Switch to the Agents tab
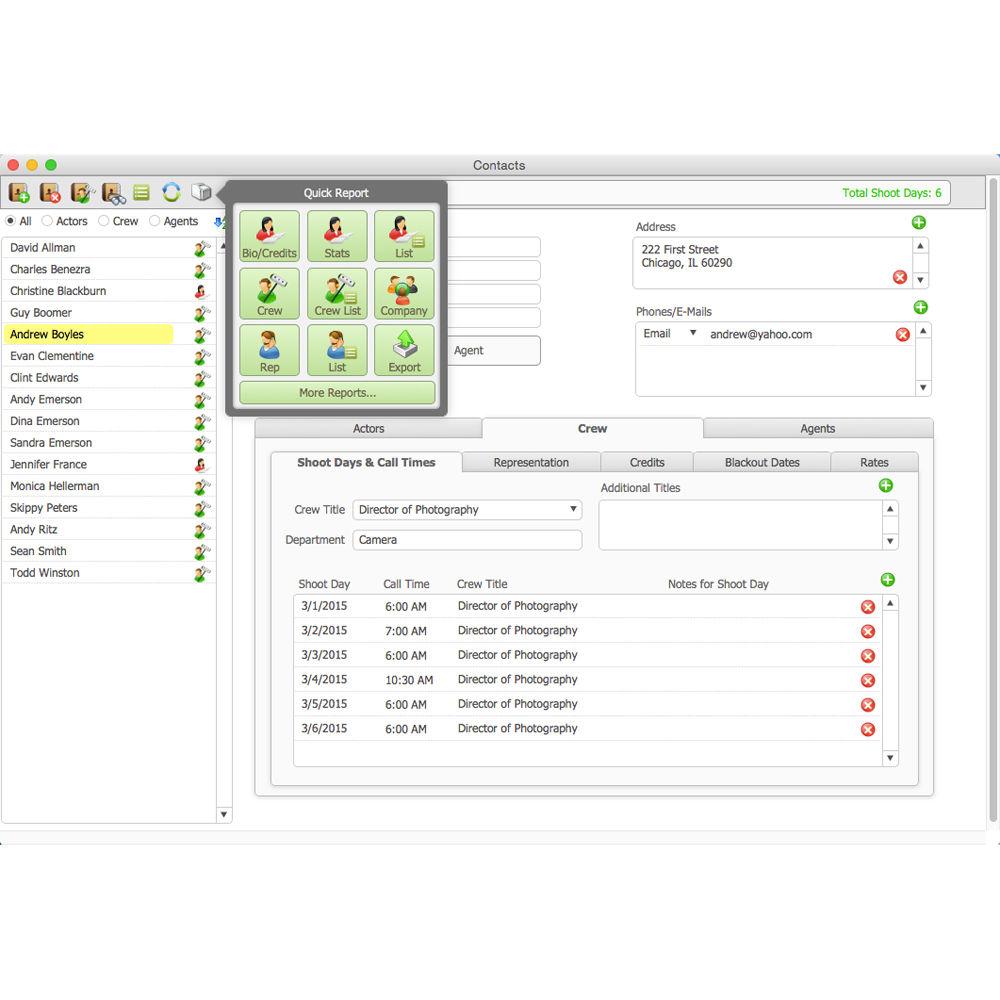The width and height of the screenshot is (1000, 1000). tap(817, 428)
